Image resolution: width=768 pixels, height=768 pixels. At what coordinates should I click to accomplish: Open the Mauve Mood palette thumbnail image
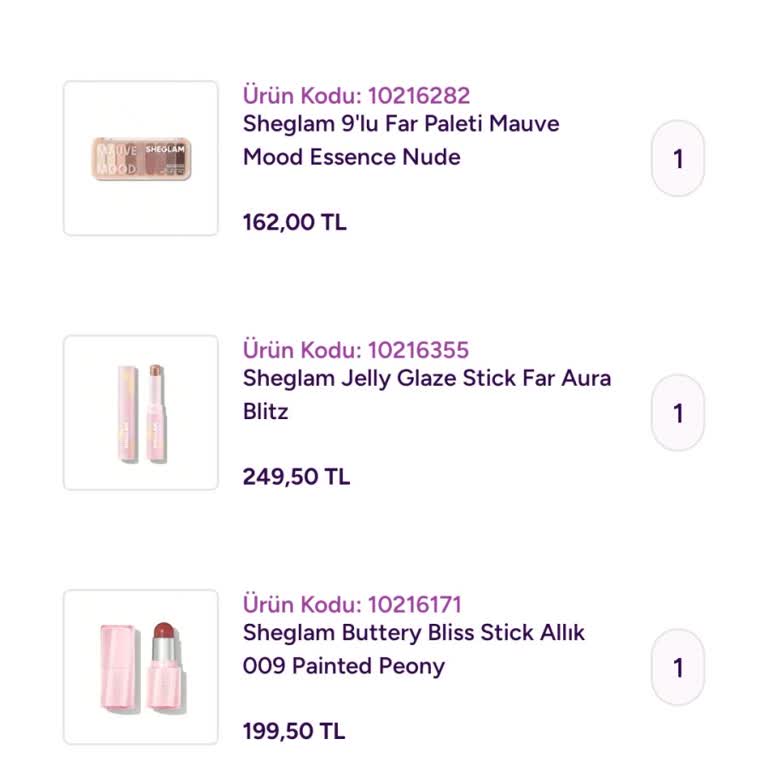(x=141, y=158)
